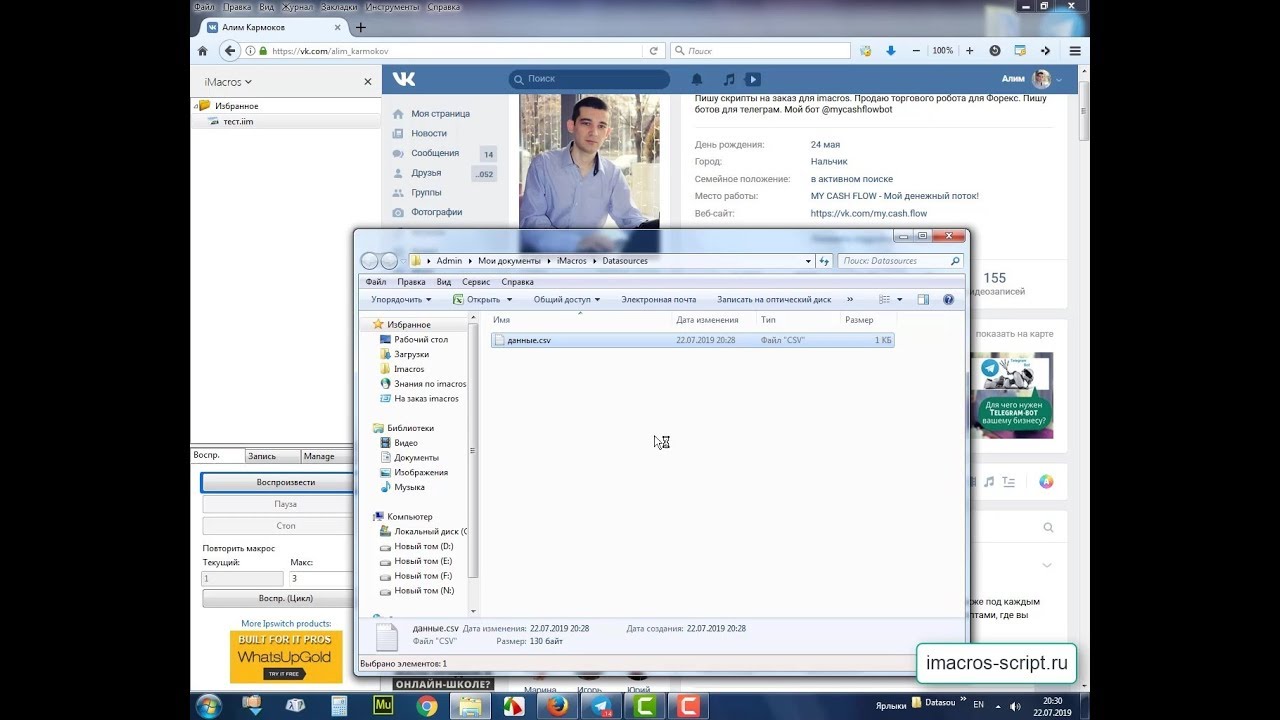This screenshot has height=720, width=1280.
Task: Open Chrome from the taskbar
Action: [x=427, y=706]
